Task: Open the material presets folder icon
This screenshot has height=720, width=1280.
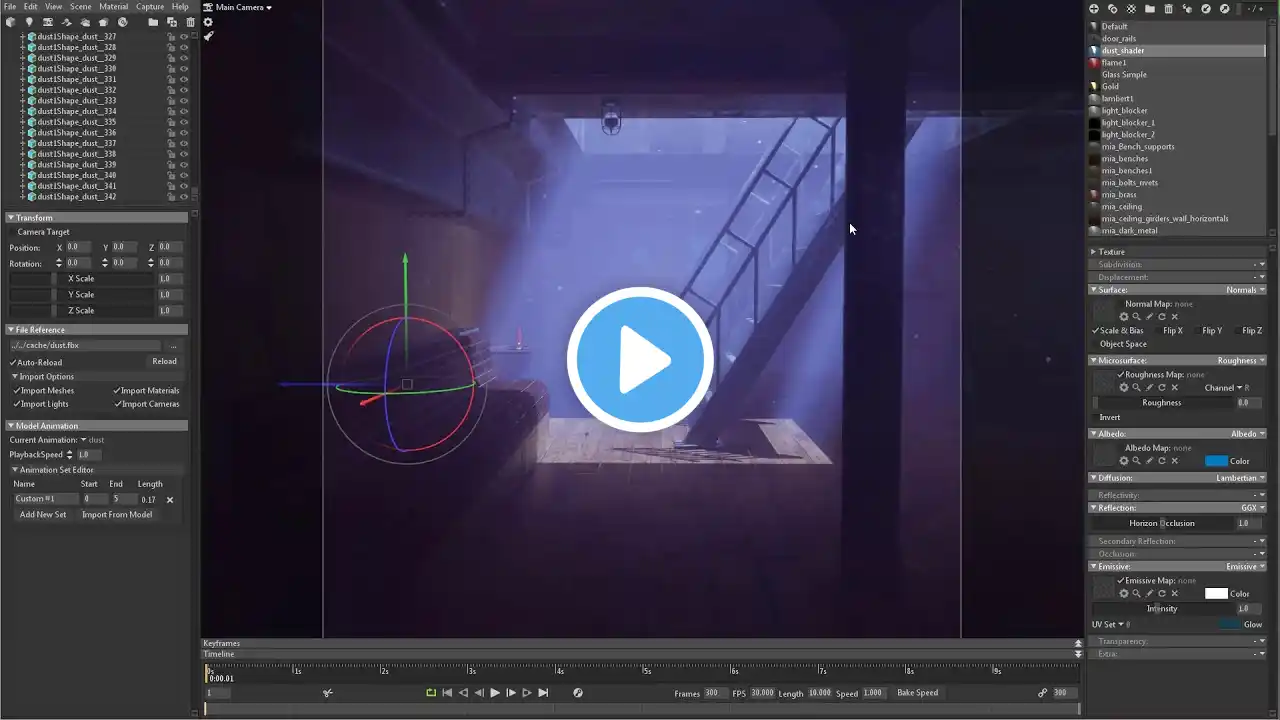Action: [x=1150, y=9]
